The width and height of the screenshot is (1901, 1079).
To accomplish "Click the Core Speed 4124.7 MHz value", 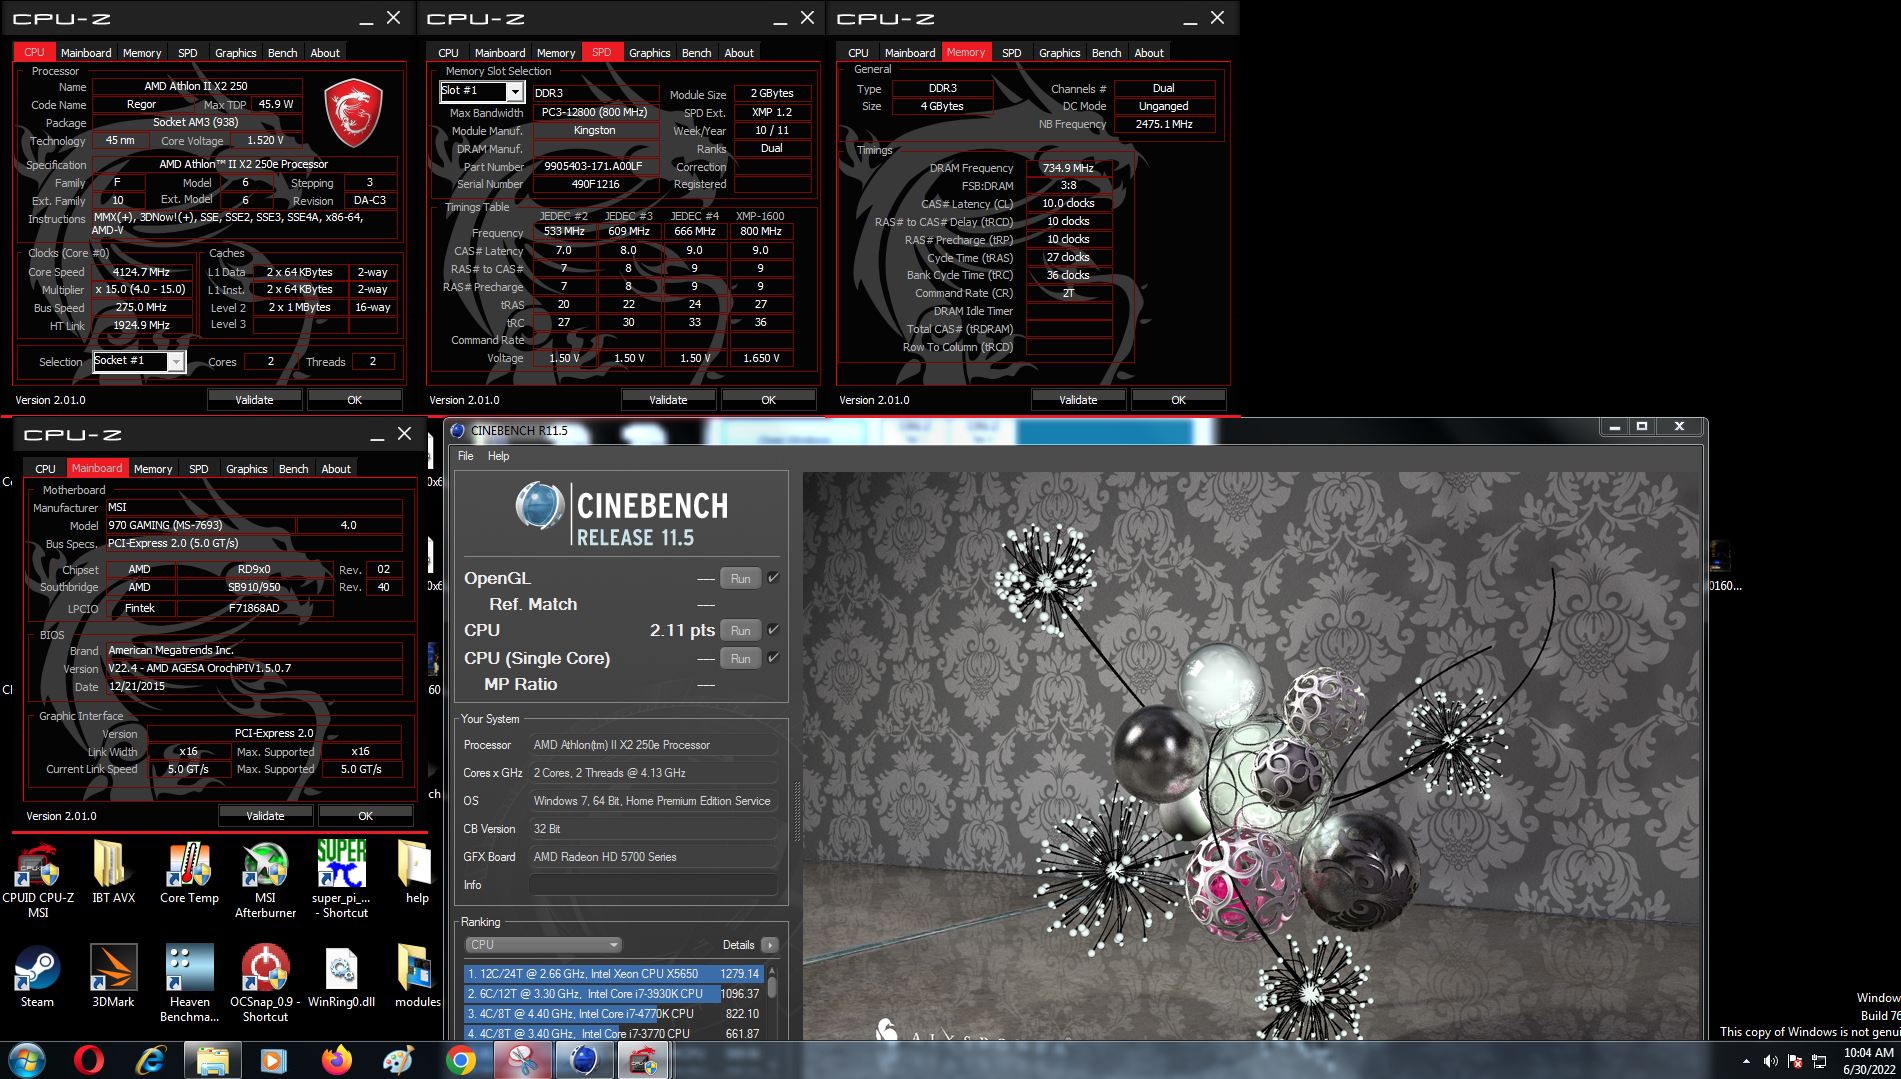I will [141, 272].
